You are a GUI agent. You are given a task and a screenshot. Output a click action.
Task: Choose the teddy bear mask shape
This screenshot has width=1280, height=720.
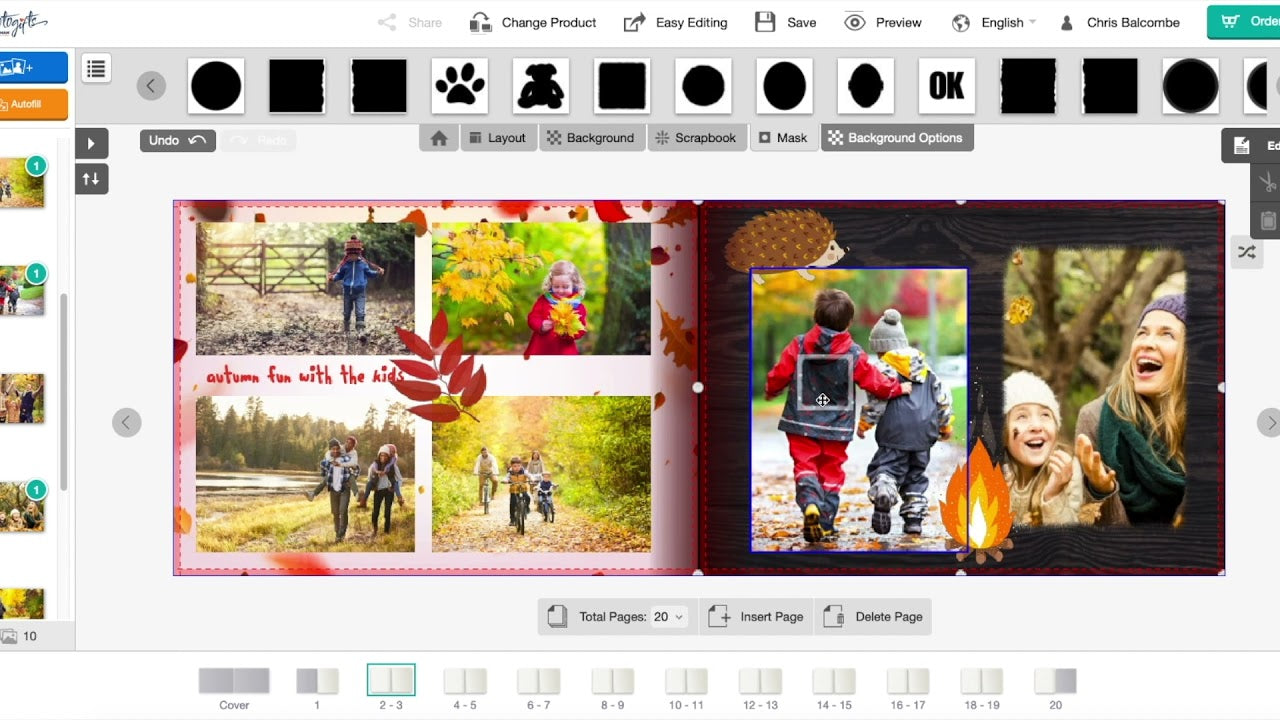pos(541,86)
